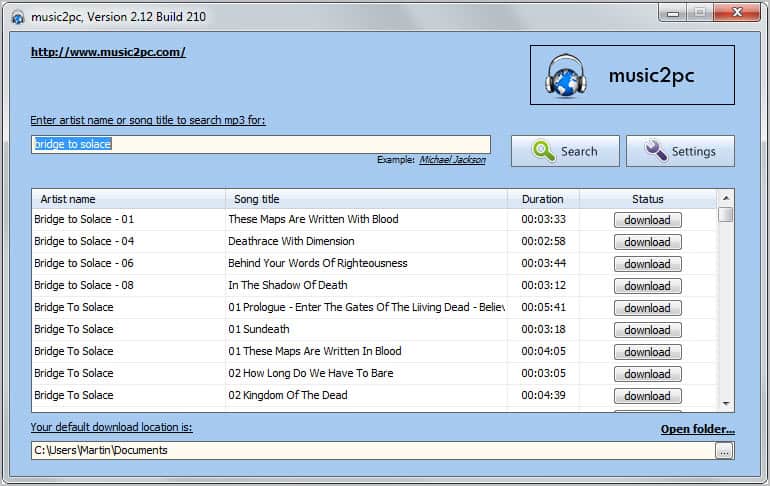Sort by the Song title column header

[x=366, y=199]
